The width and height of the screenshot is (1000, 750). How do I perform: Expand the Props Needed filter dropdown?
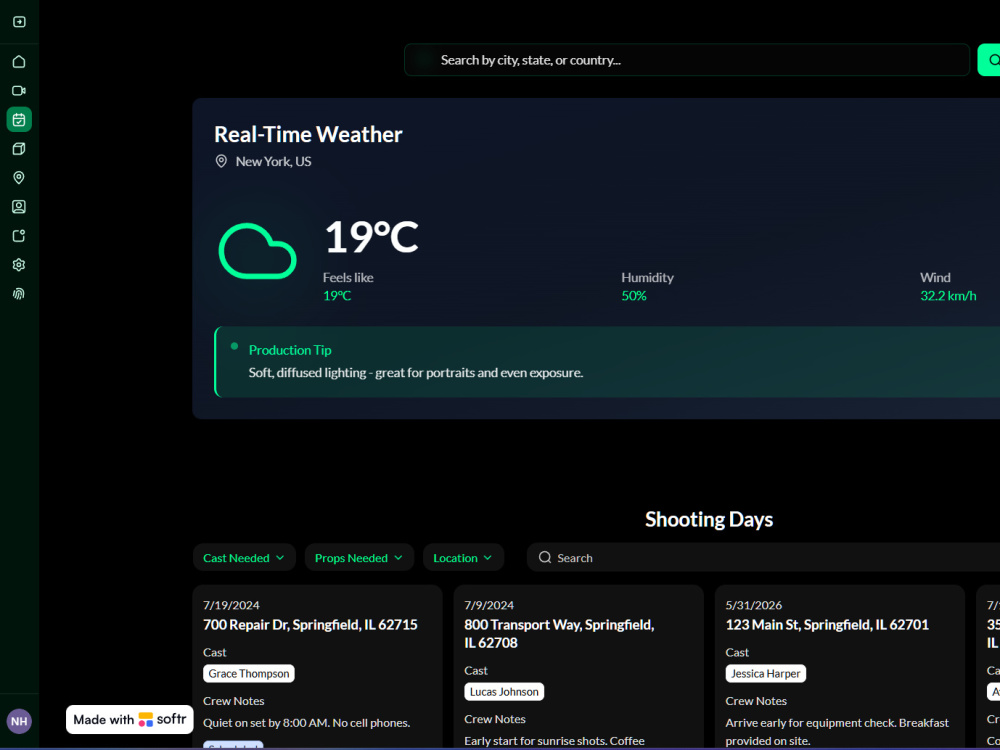click(x=359, y=558)
